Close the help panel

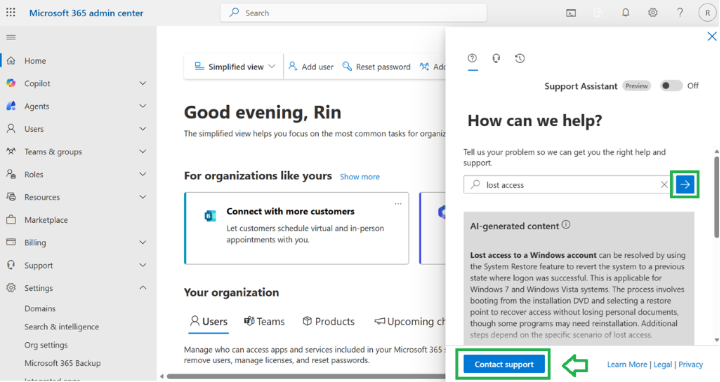click(x=712, y=36)
